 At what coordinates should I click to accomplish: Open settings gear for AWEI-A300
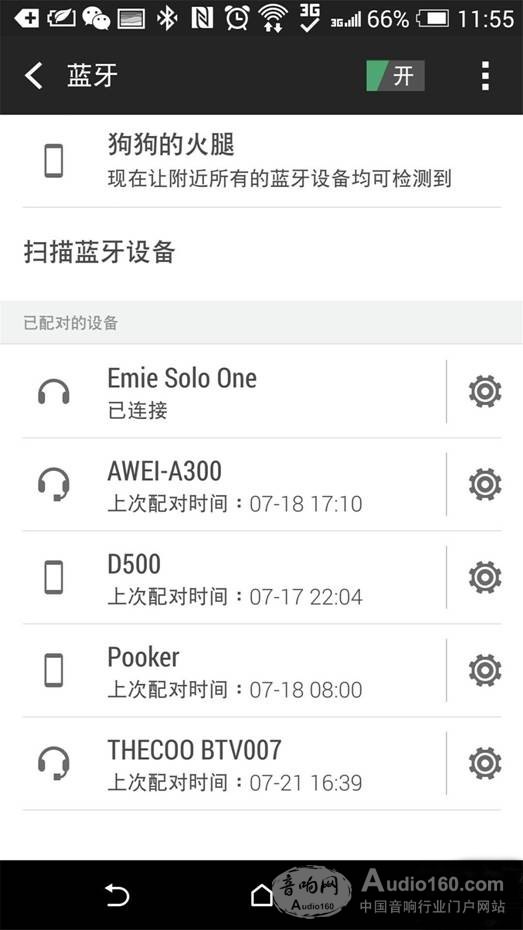click(484, 485)
